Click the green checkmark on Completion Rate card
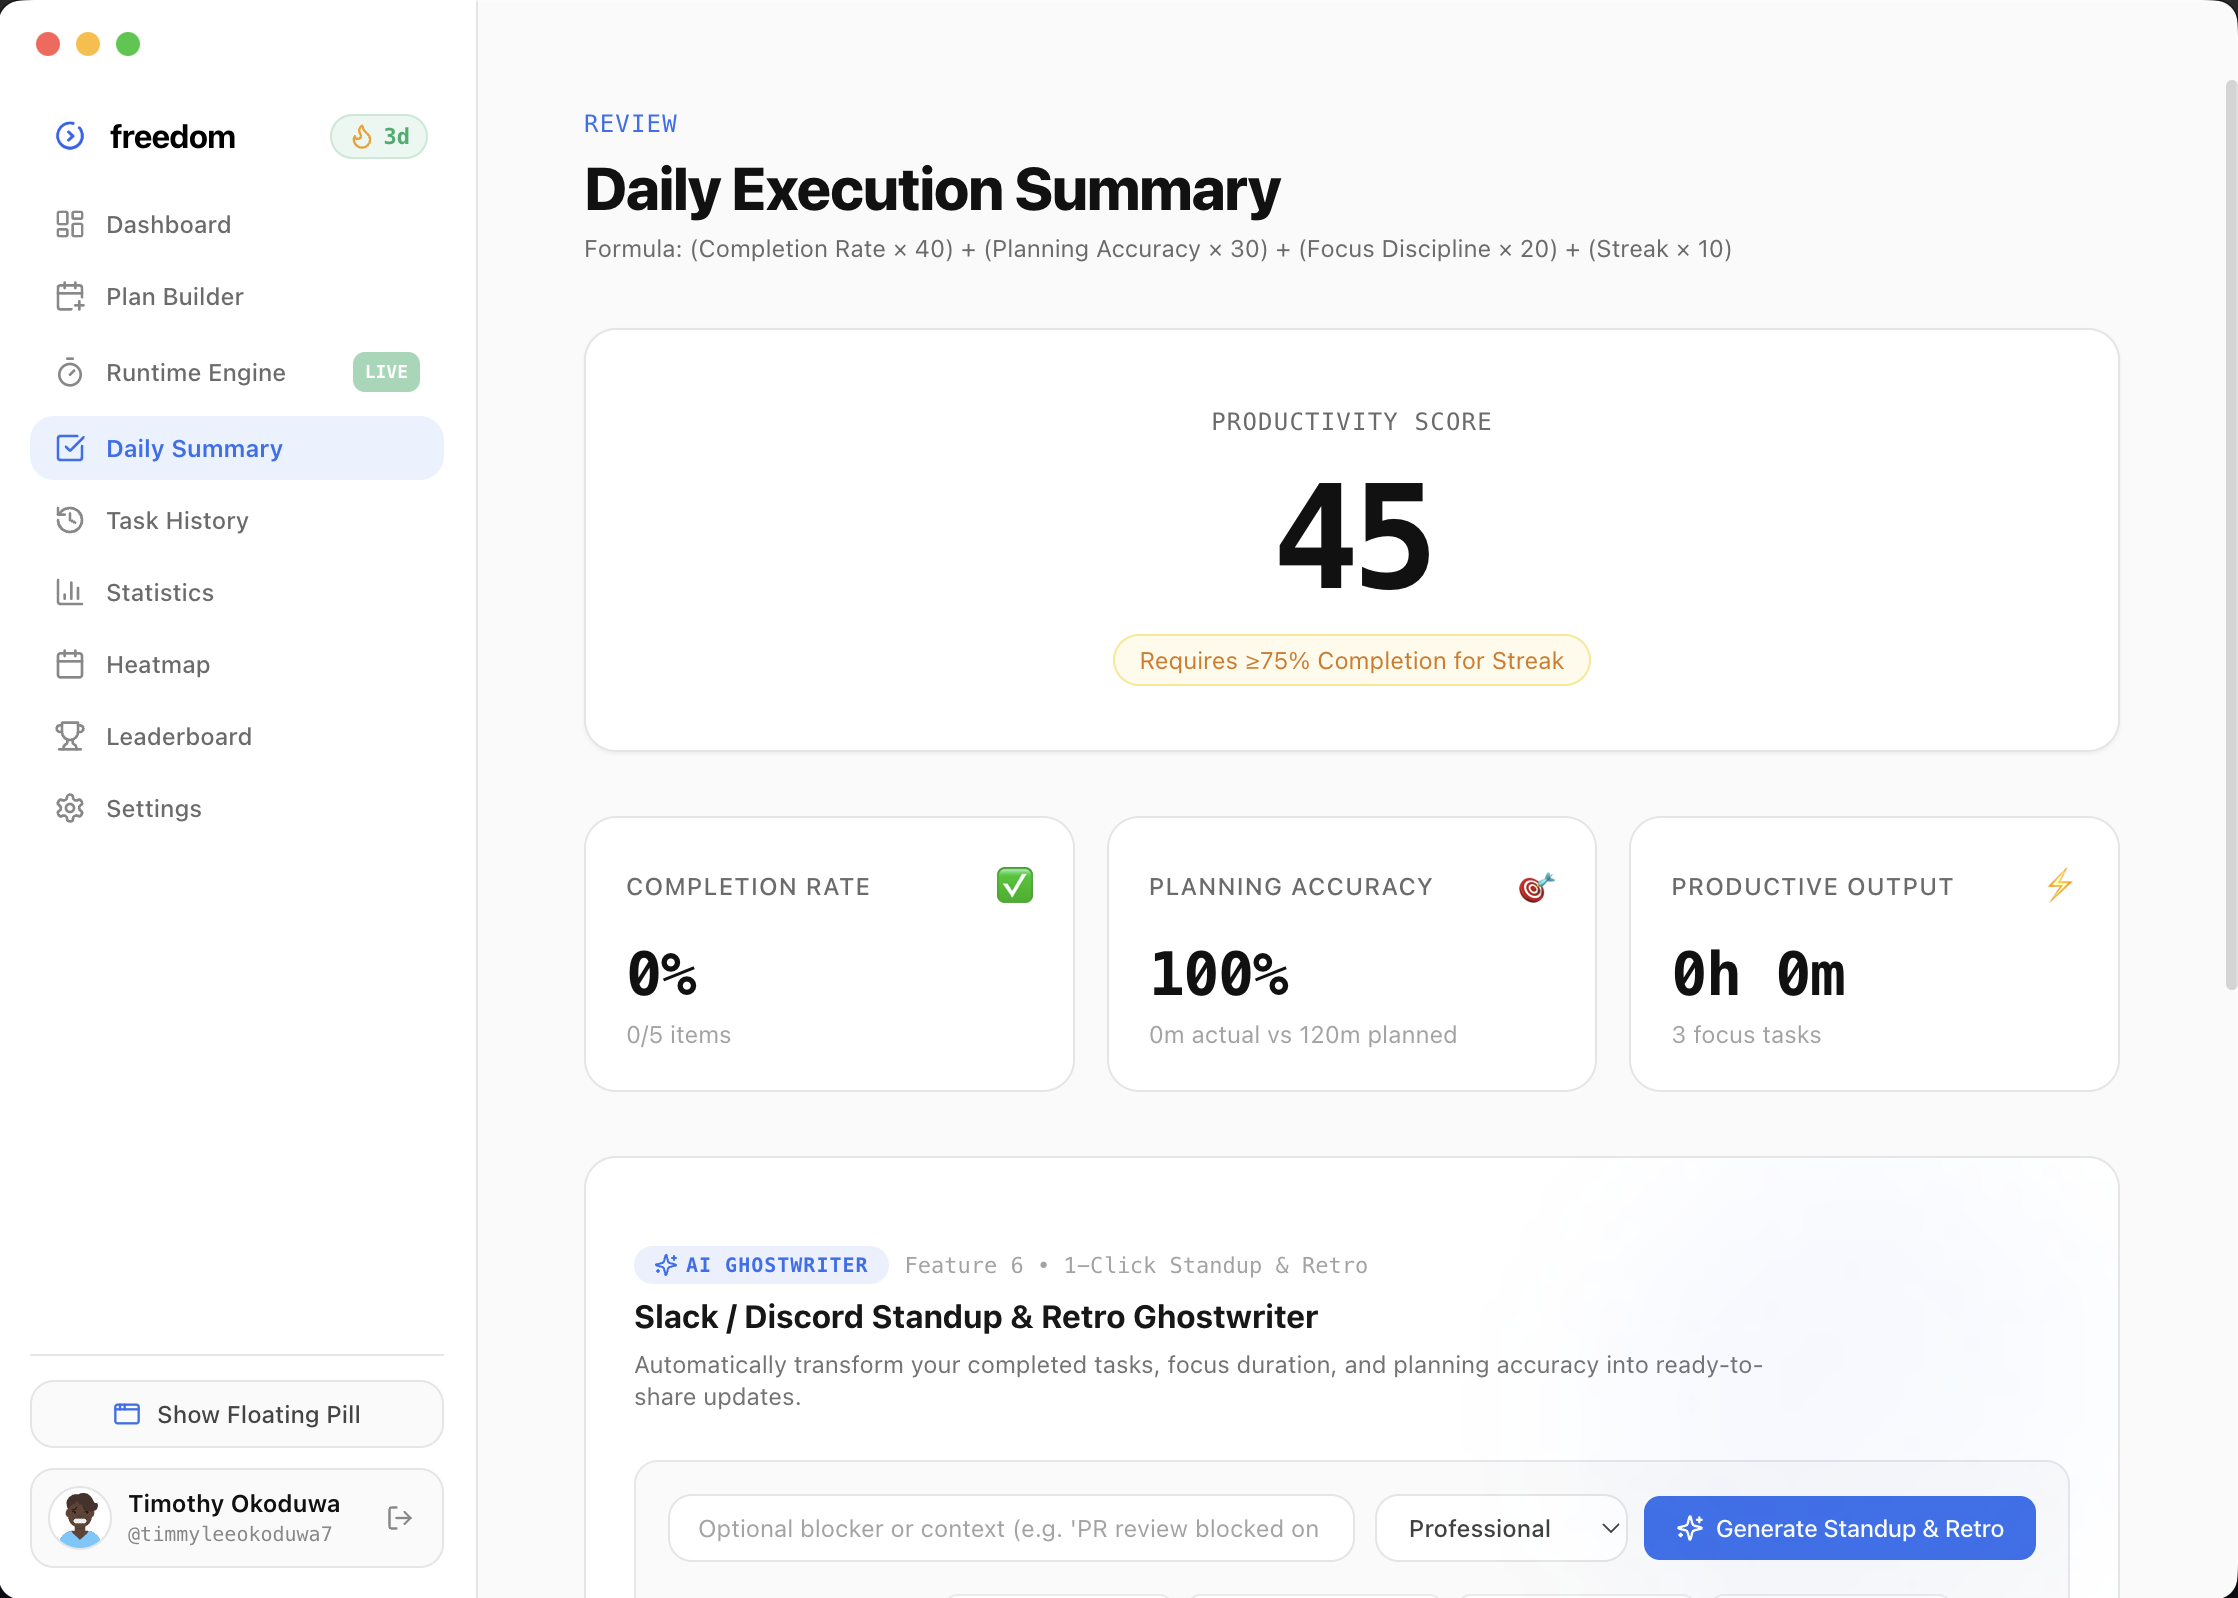Screen dimensions: 2238x1598 [x=1015, y=885]
